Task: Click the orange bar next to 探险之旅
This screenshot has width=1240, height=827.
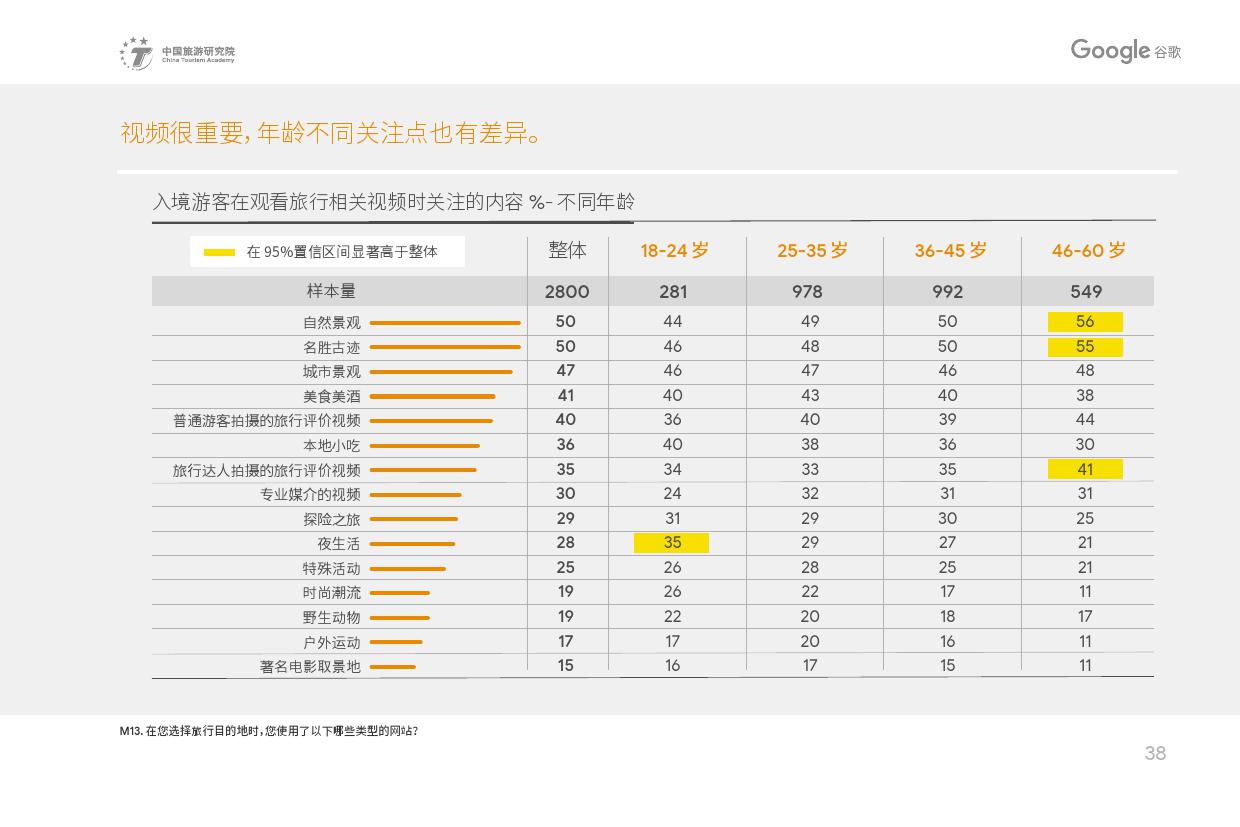Action: [x=413, y=519]
